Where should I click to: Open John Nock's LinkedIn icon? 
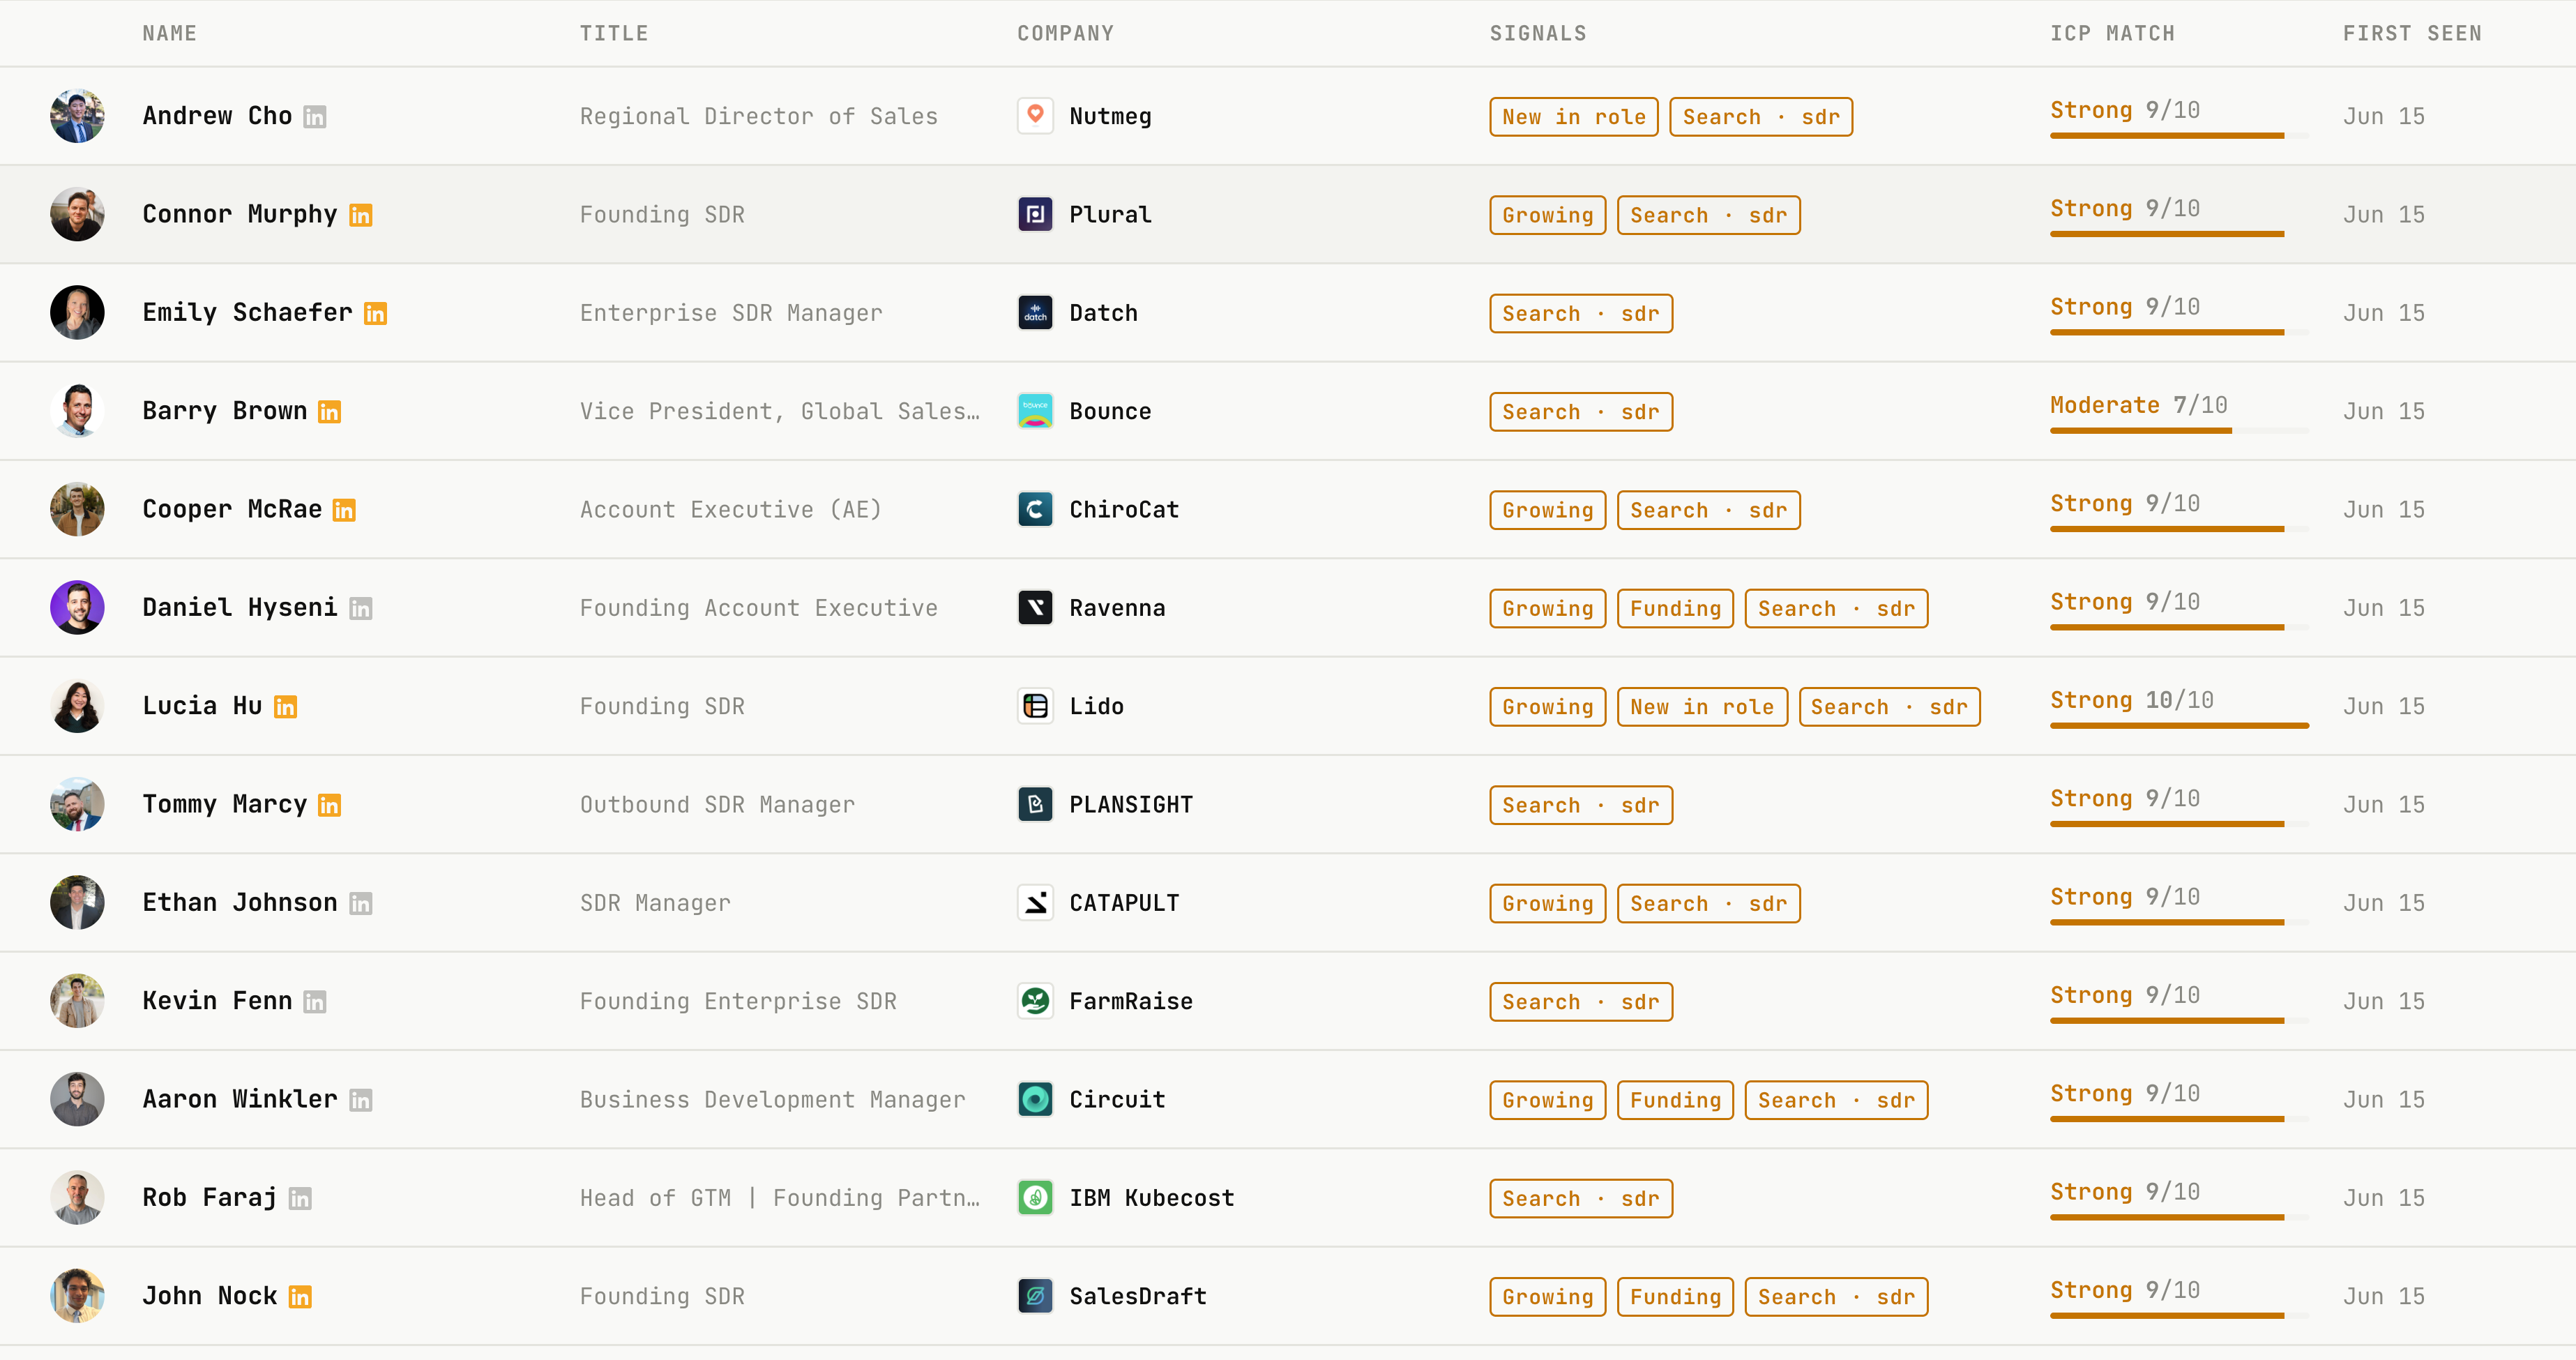click(300, 1297)
